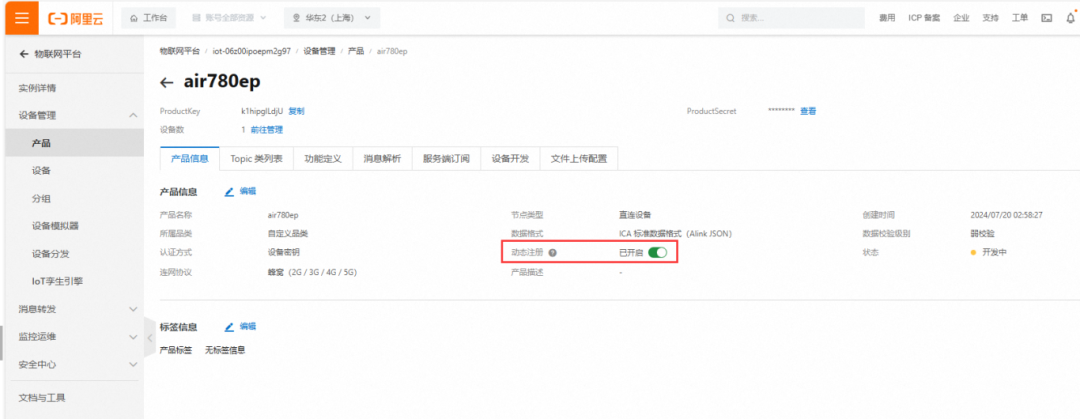Click the 开发中 status value
This screenshot has width=1080, height=419.
click(995, 252)
